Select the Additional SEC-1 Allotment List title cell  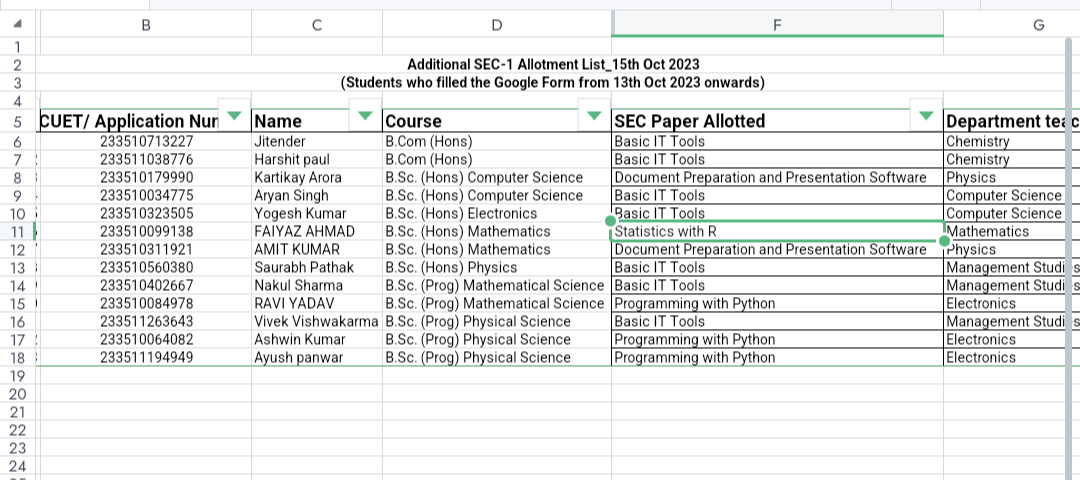553,65
